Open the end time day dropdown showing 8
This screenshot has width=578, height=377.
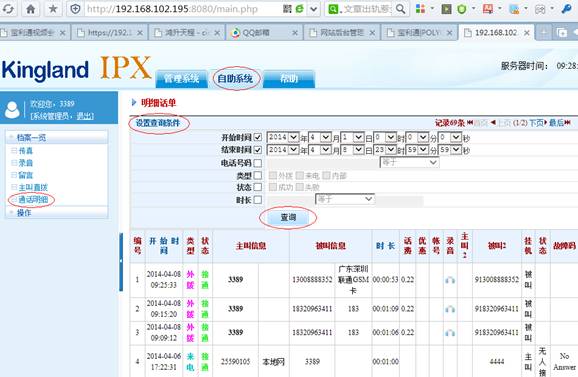pos(352,150)
